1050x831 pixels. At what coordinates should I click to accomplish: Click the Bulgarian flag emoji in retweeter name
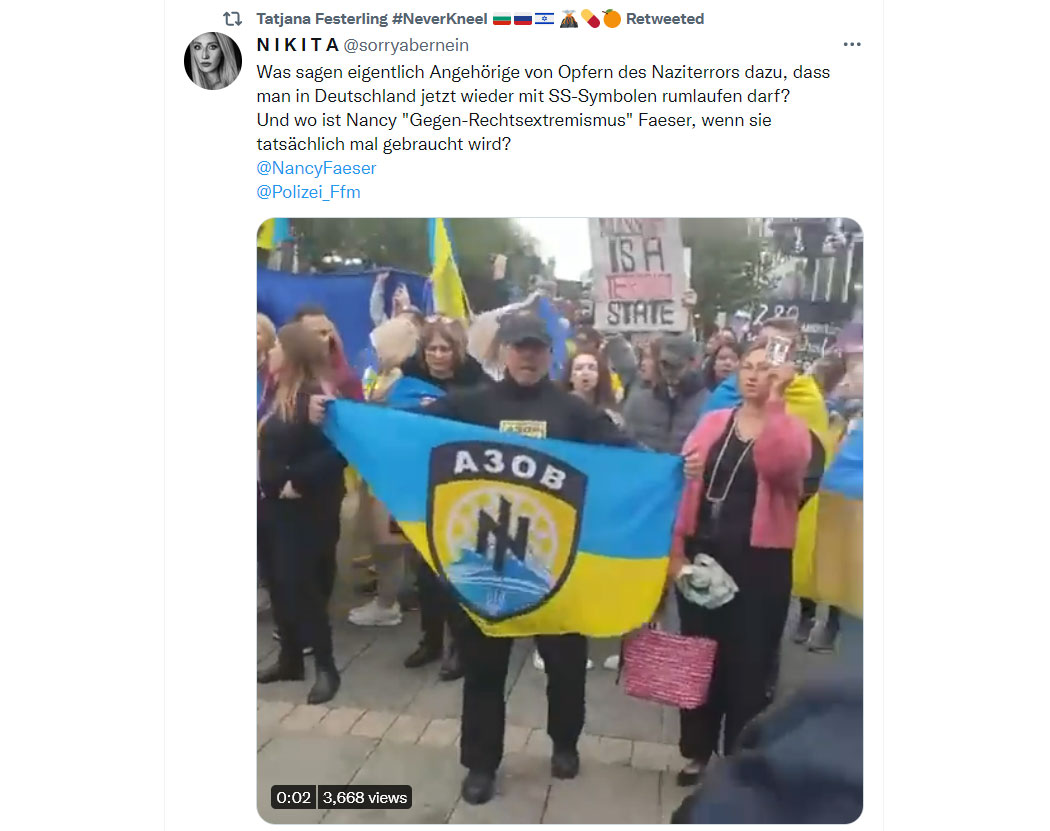502,19
